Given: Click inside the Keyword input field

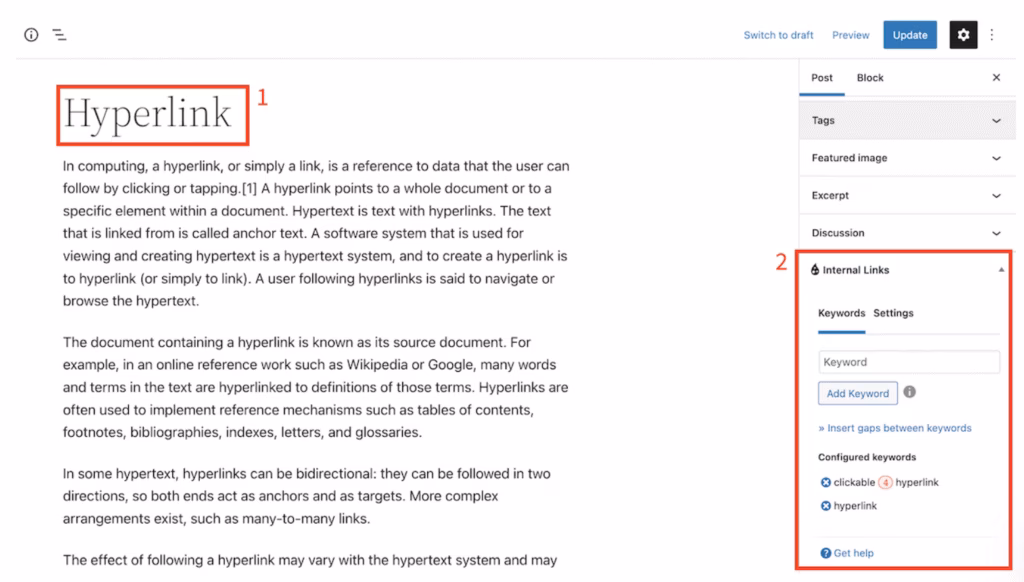Looking at the screenshot, I should point(908,361).
